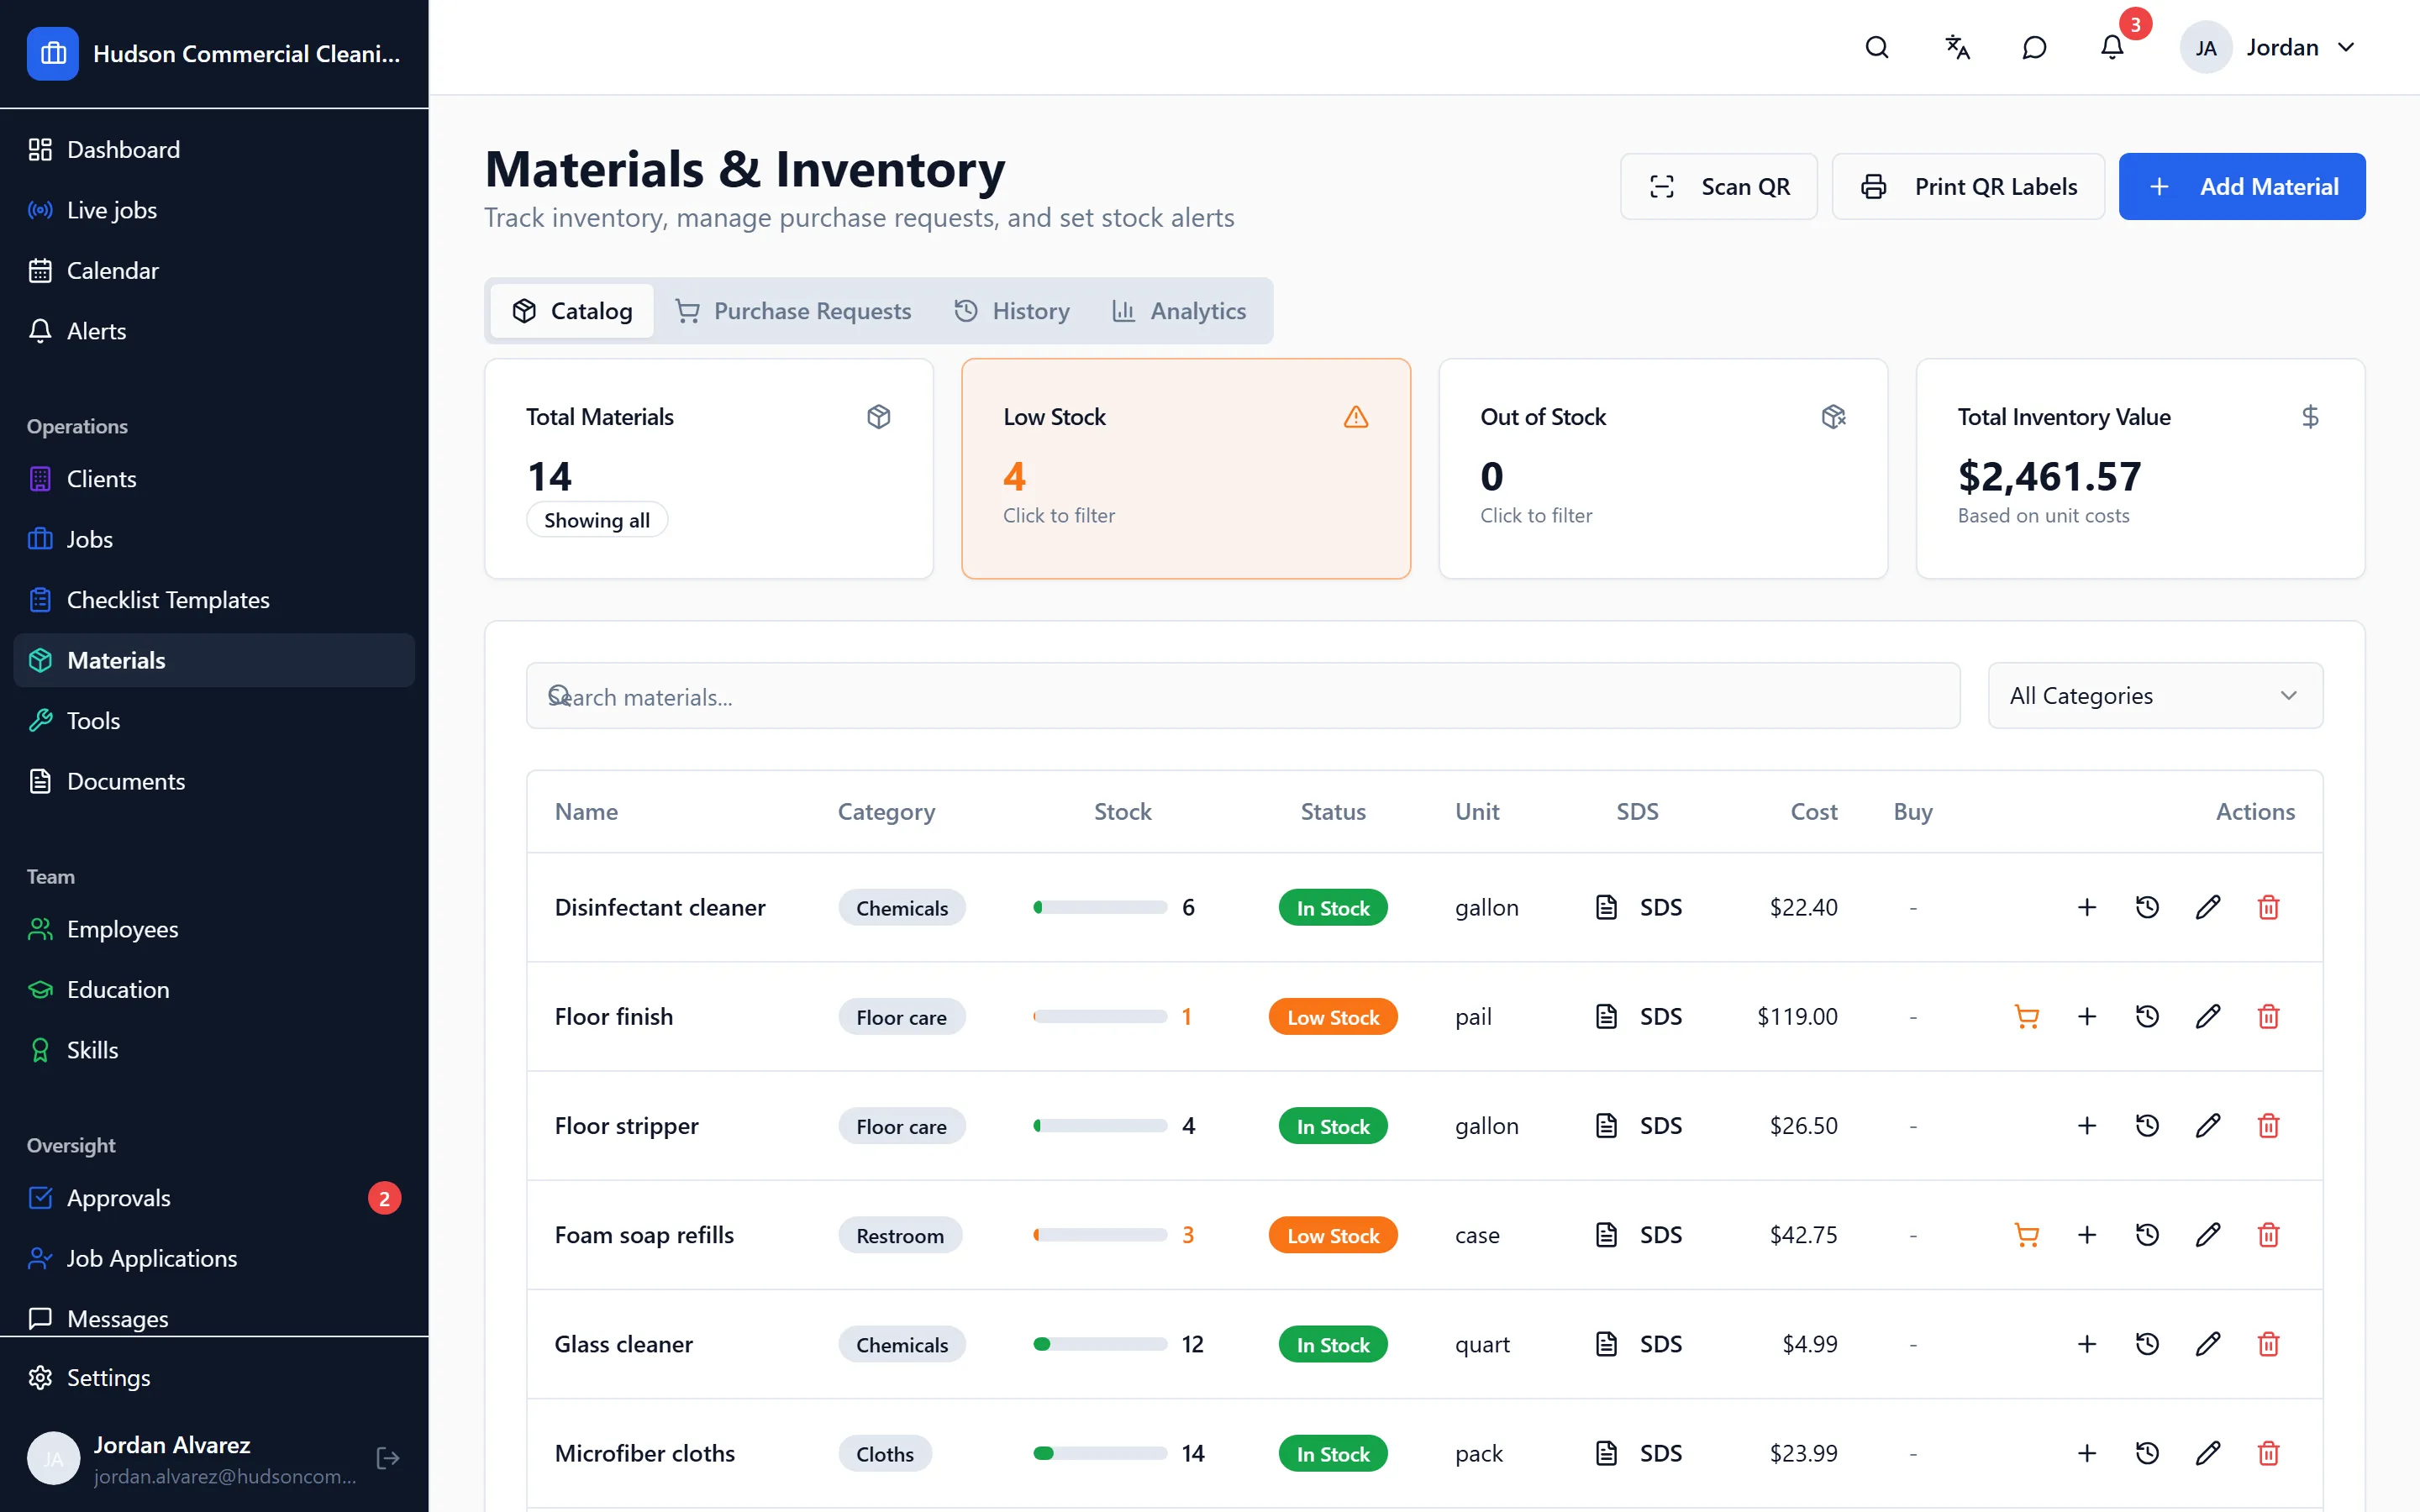The image size is (2420, 1512).
Task: Add stock for Microfiber cloths
Action: click(x=2087, y=1453)
